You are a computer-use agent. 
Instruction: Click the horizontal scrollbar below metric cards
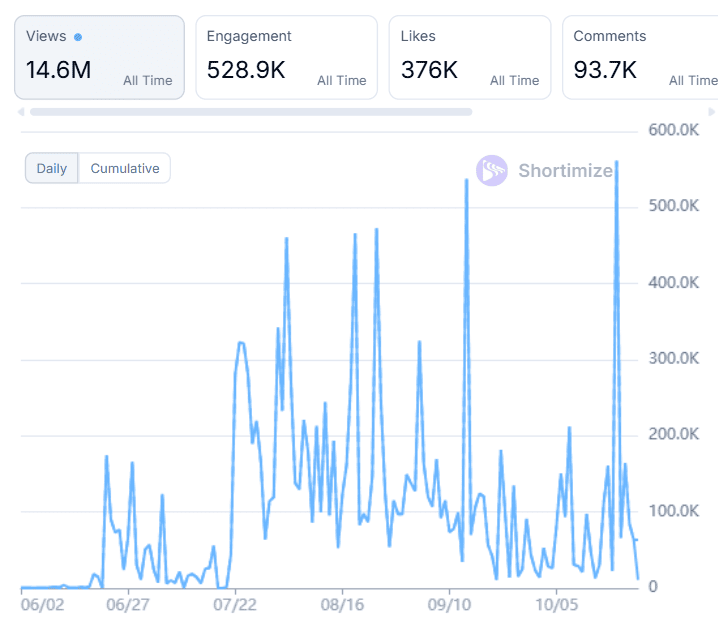[x=250, y=112]
